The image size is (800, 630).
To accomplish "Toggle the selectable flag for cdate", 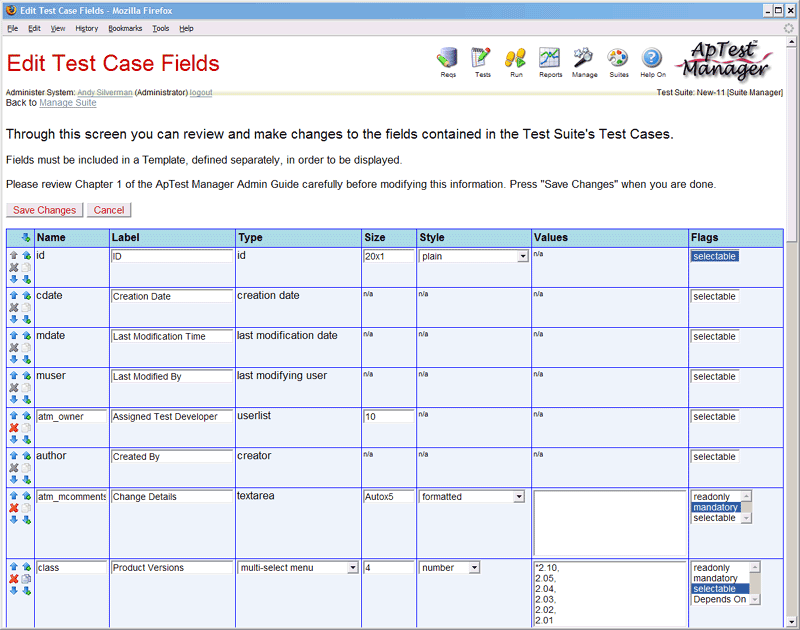I will pos(714,296).
